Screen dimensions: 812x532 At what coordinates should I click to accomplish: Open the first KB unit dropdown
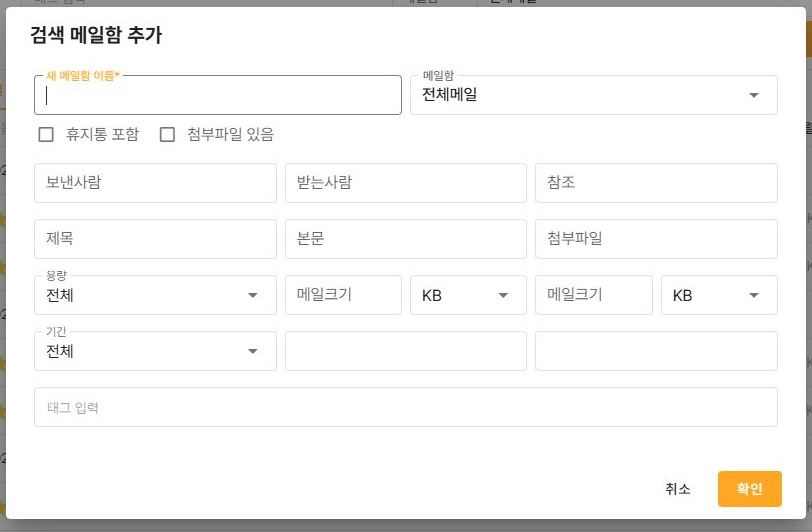pos(468,295)
